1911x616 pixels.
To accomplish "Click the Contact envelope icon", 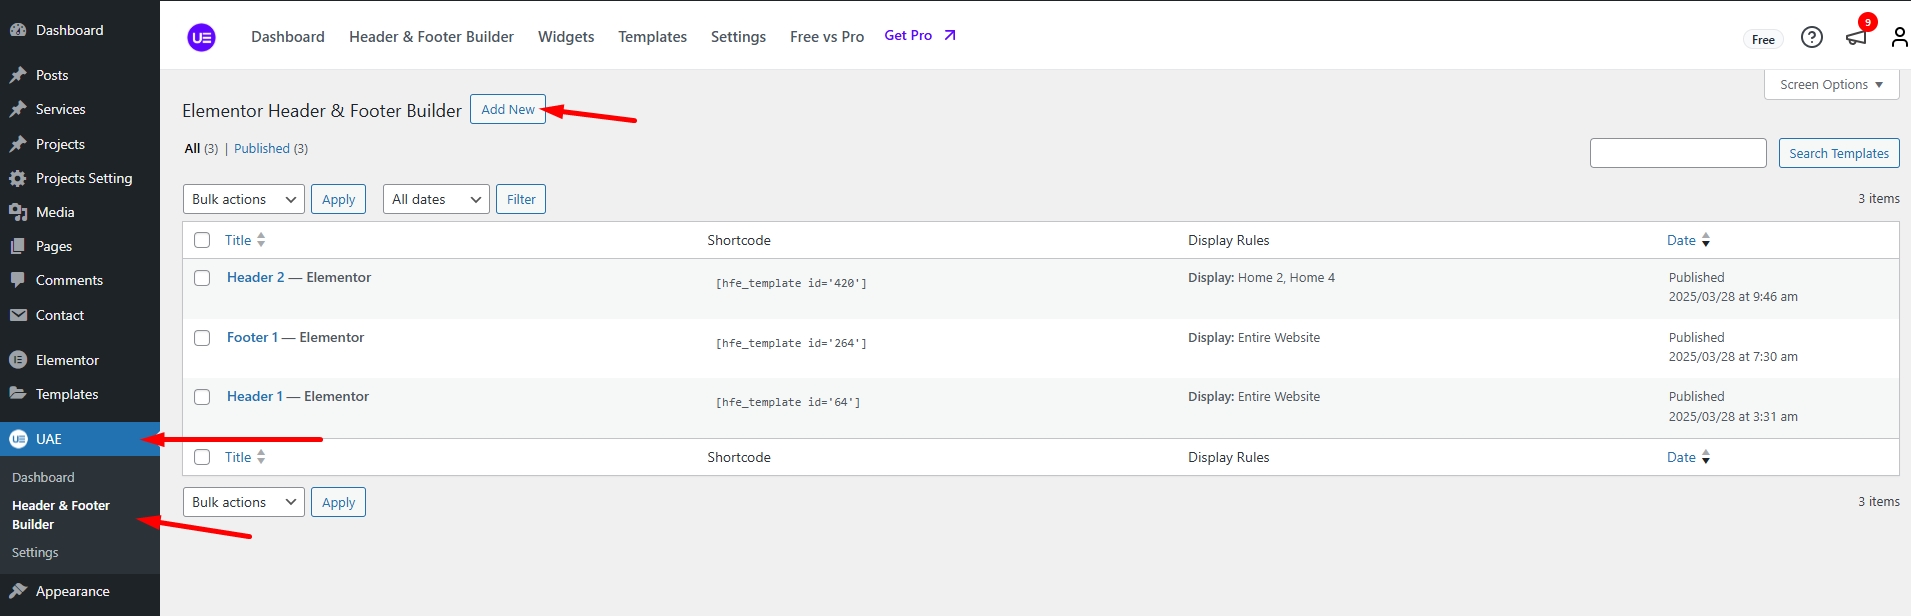I will (18, 315).
